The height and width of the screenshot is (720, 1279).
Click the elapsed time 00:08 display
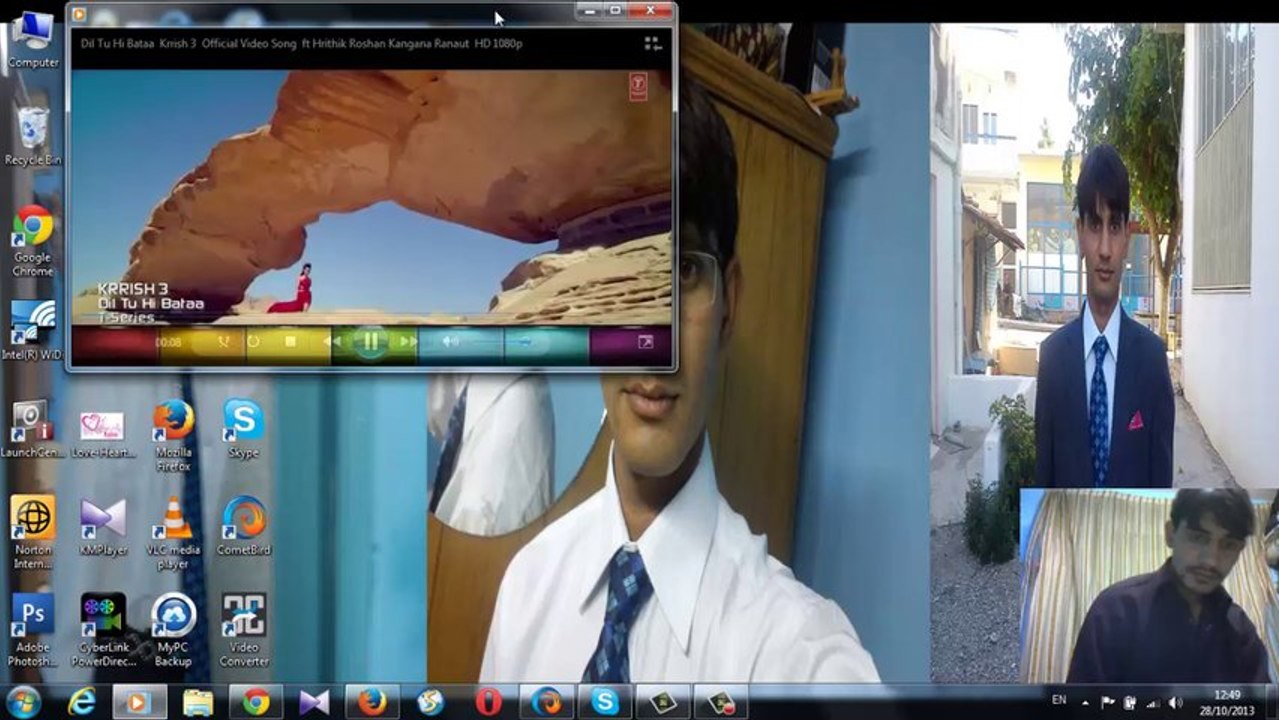(x=169, y=342)
